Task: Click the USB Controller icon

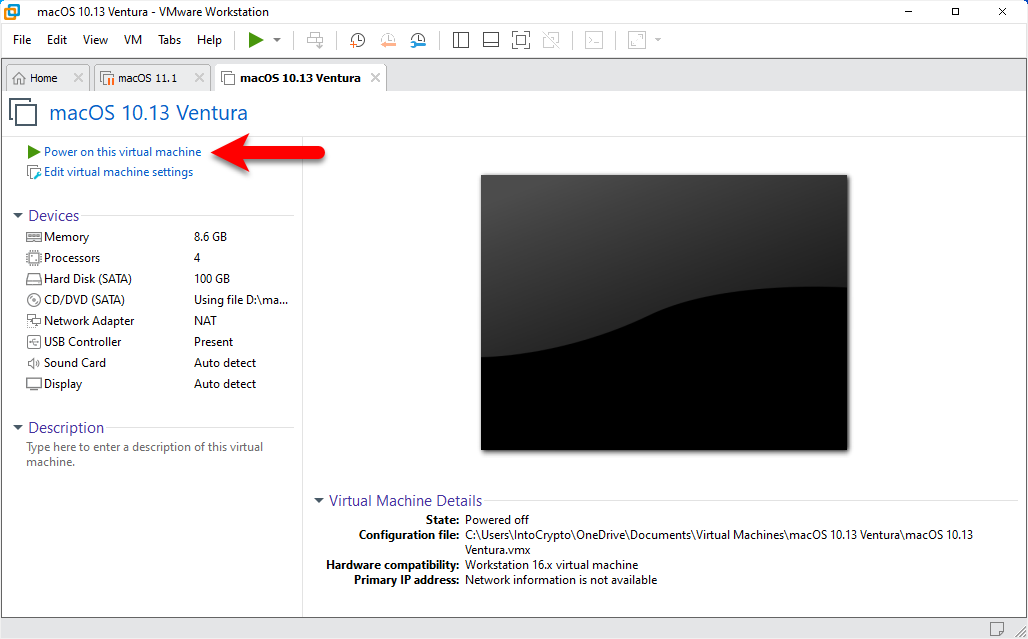Action: pos(33,341)
